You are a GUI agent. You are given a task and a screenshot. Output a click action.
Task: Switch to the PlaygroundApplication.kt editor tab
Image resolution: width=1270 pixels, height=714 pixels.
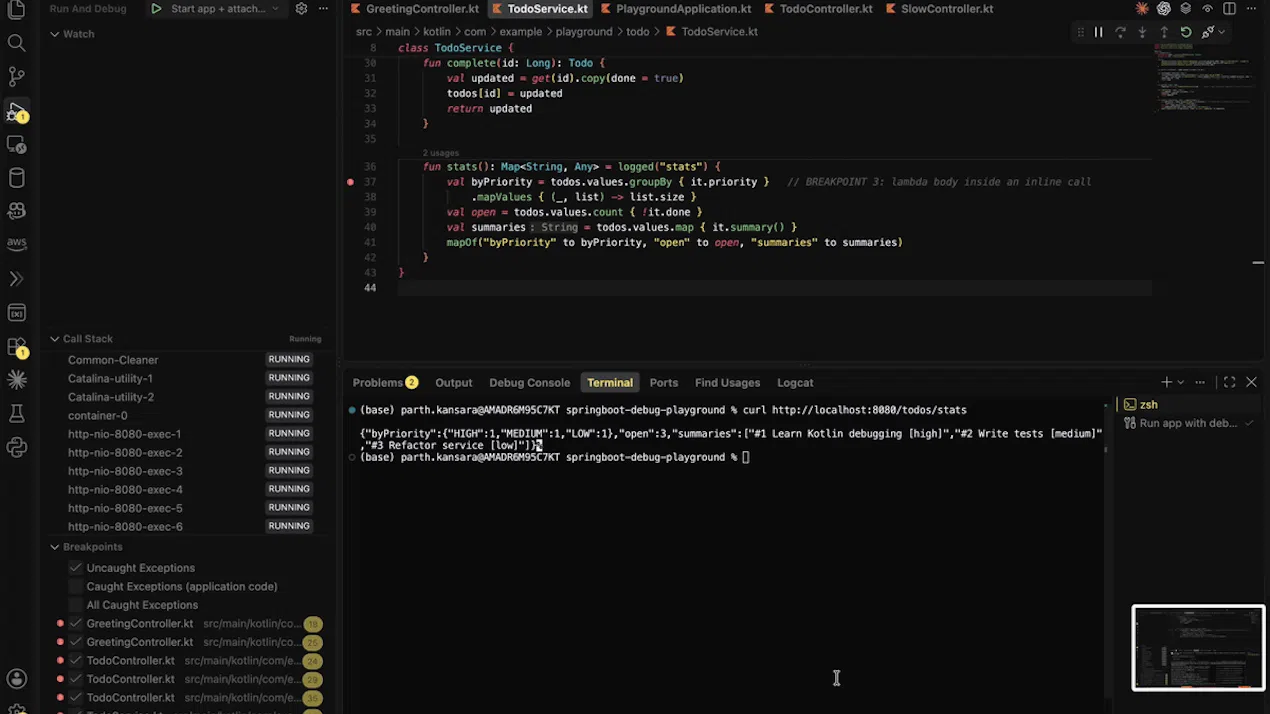tap(676, 9)
